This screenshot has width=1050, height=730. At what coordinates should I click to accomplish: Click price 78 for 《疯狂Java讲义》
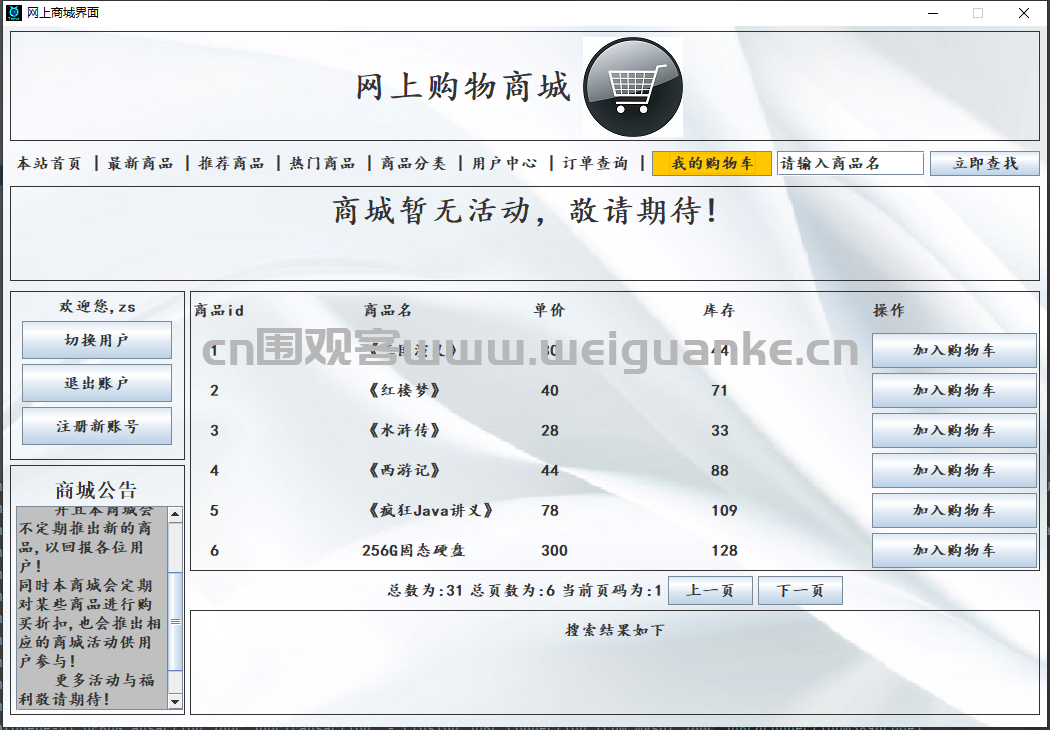coord(550,511)
